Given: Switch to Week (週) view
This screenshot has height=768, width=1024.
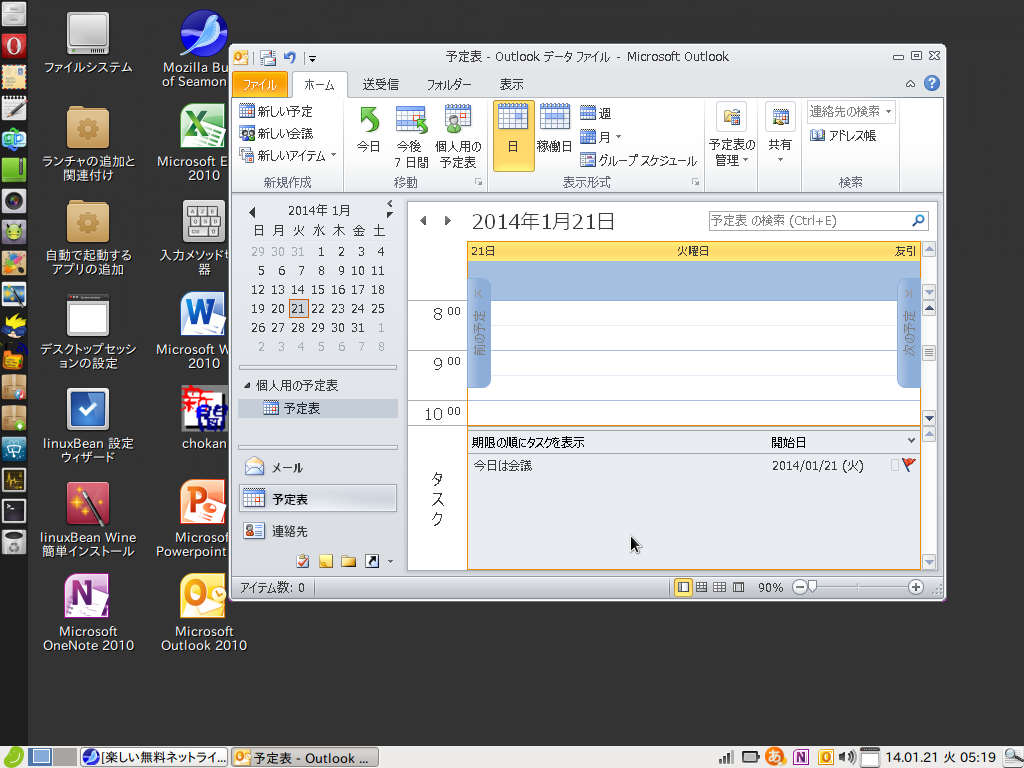Looking at the screenshot, I should click(596, 113).
